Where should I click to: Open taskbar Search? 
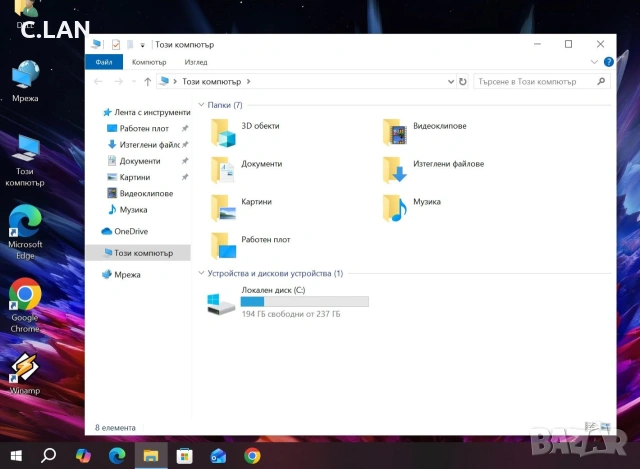pos(49,456)
